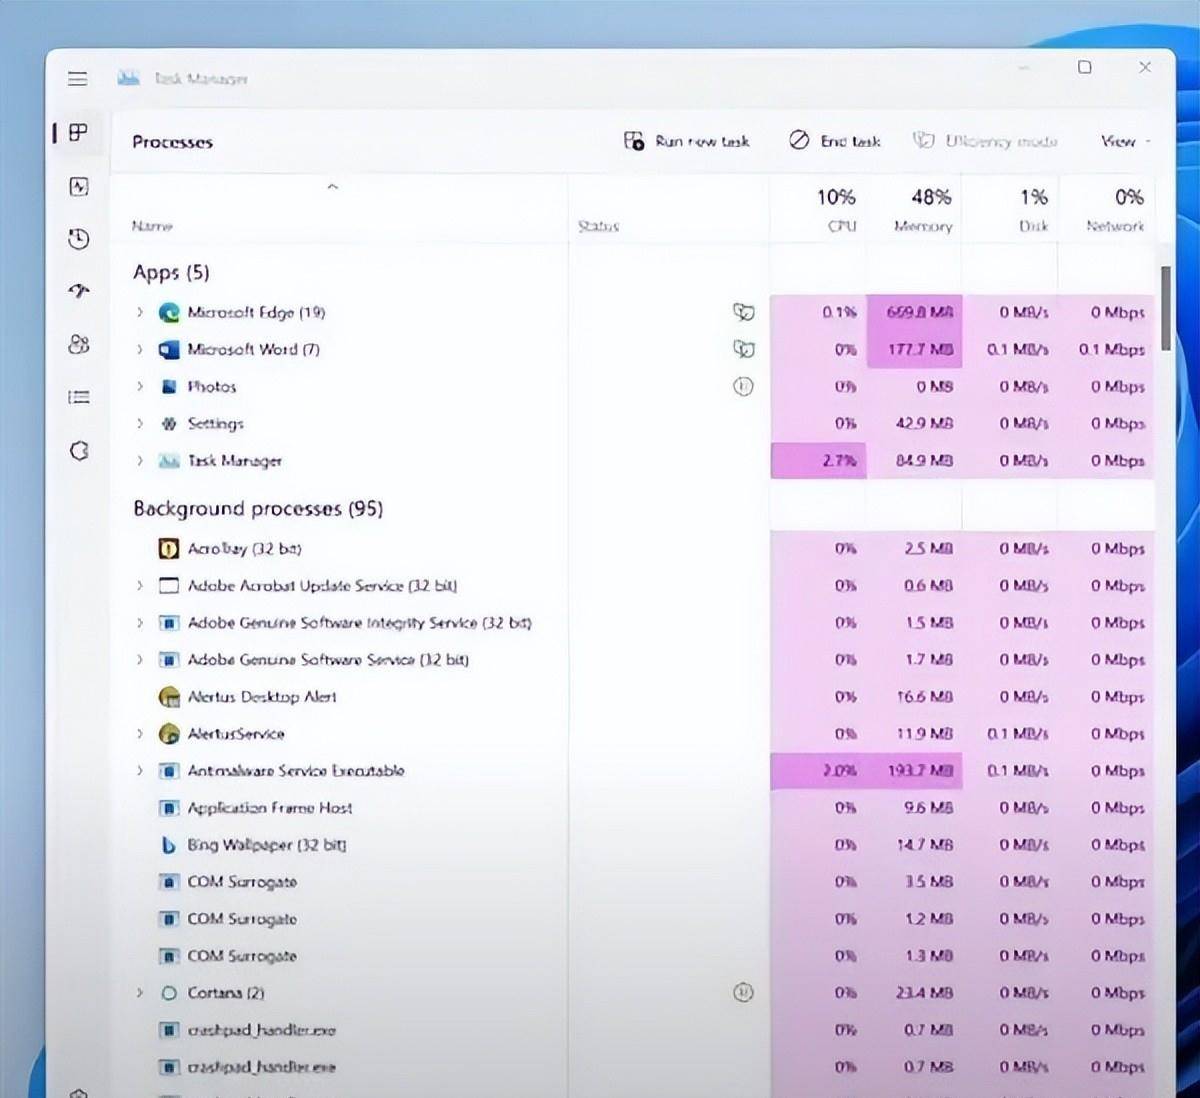Click the Task Manager process row icon
This screenshot has width=1200, height=1098.
click(169, 461)
